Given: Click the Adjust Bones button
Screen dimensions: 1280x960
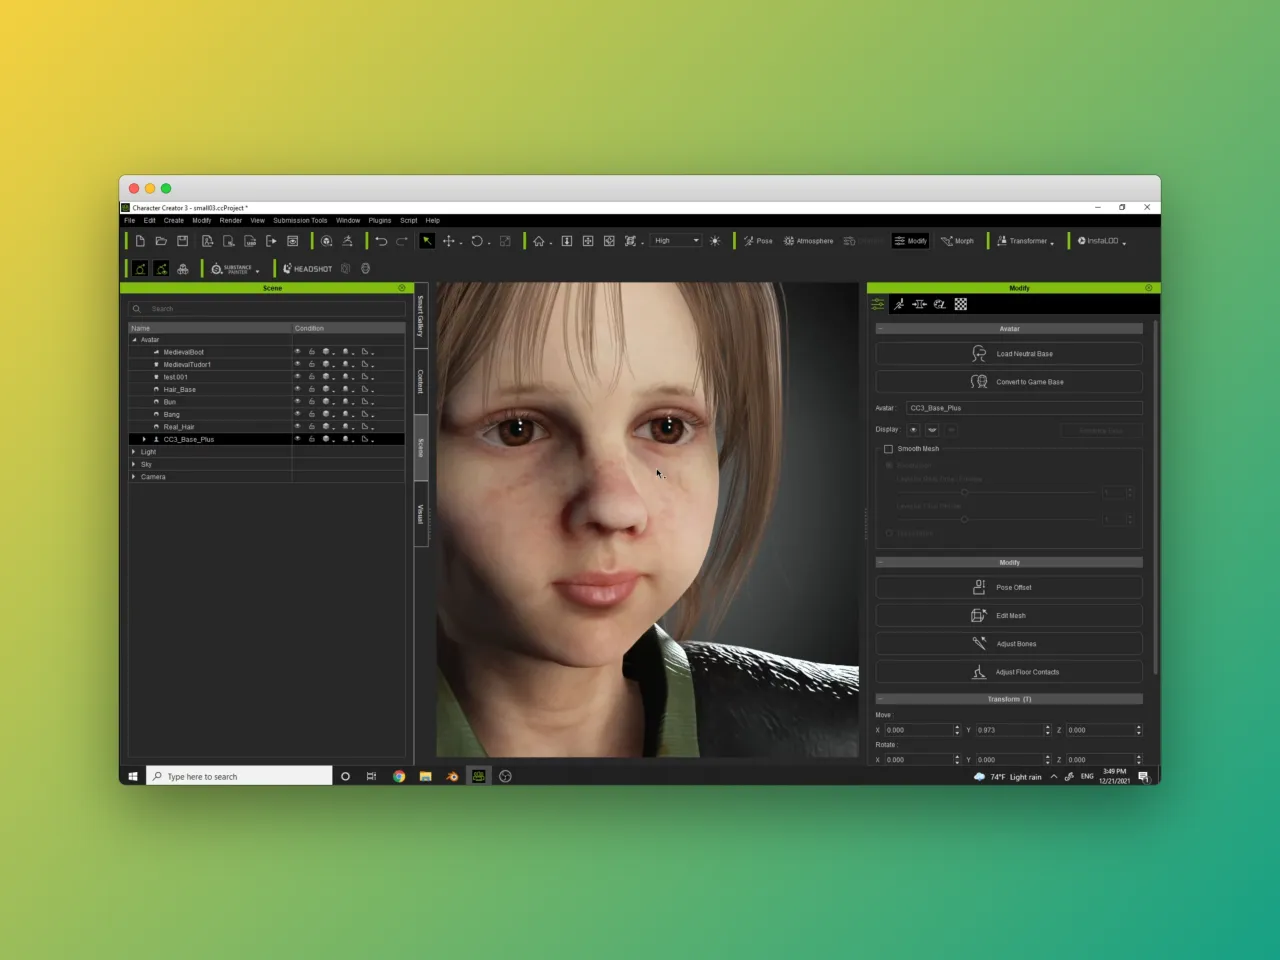Looking at the screenshot, I should click(1009, 644).
